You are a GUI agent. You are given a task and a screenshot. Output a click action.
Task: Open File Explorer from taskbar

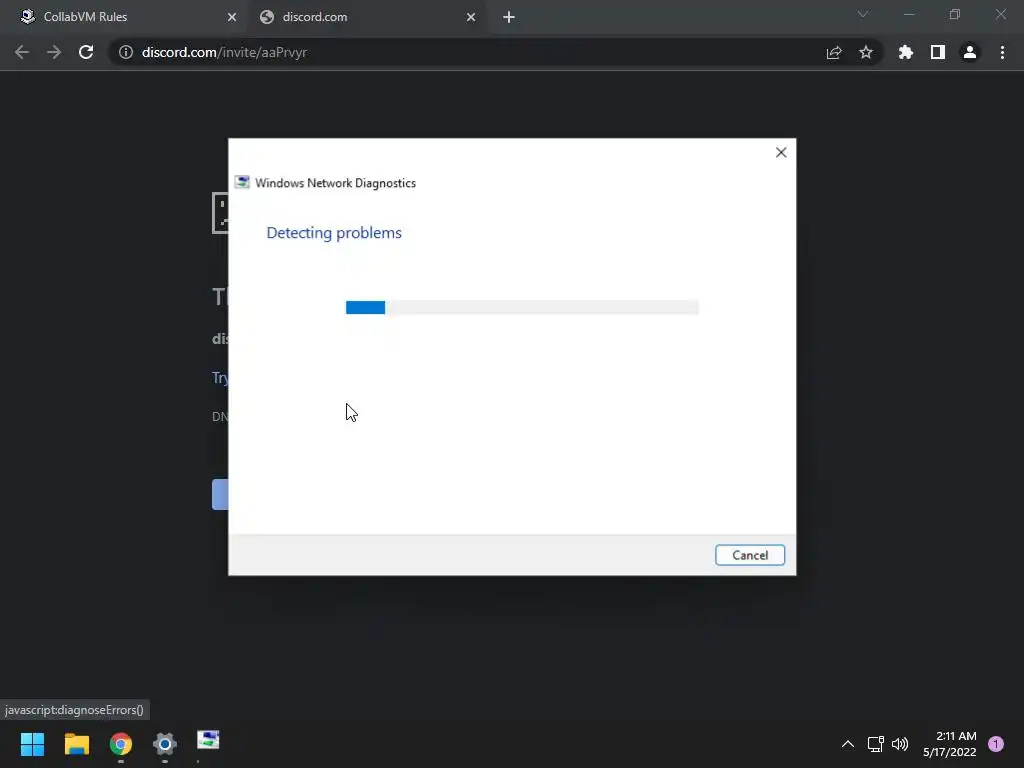76,744
